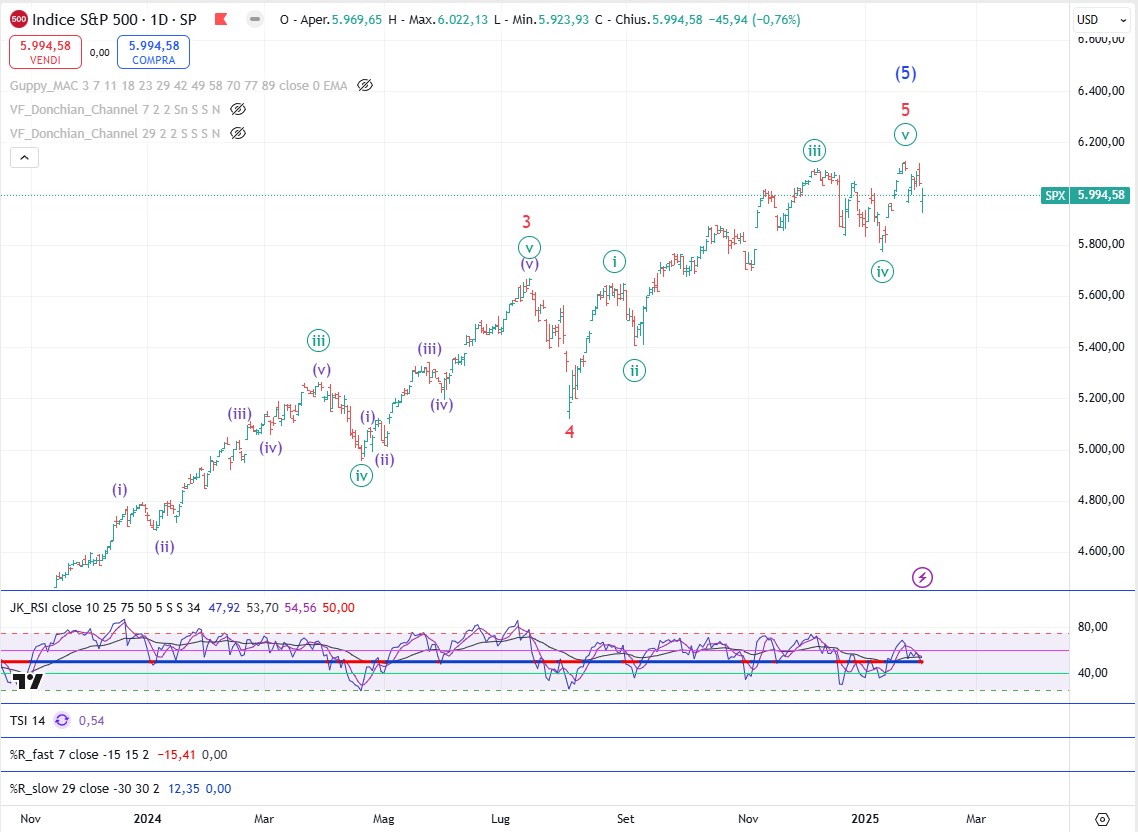Image resolution: width=1138 pixels, height=832 pixels.
Task: Click the 5.000,00 price axis label
Action: tap(1101, 449)
